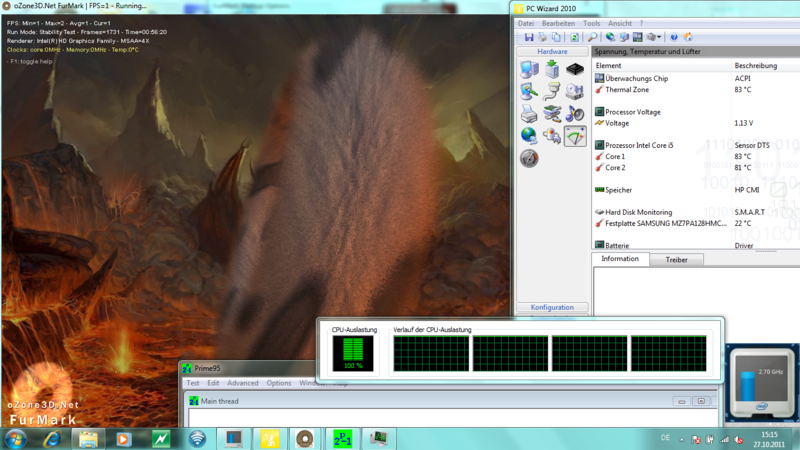
Task: Select video monitor icon in Hardware panel
Action: [529, 91]
